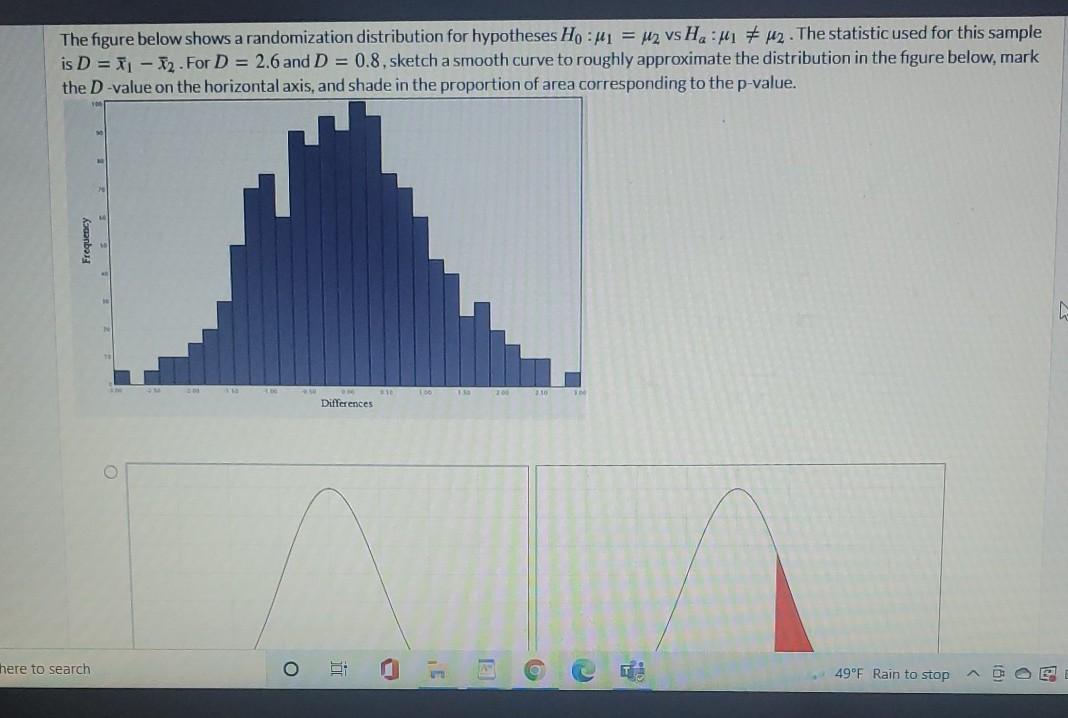Click the 49°F weather widget
Viewport: 1068px width, 718px height.
[x=850, y=674]
